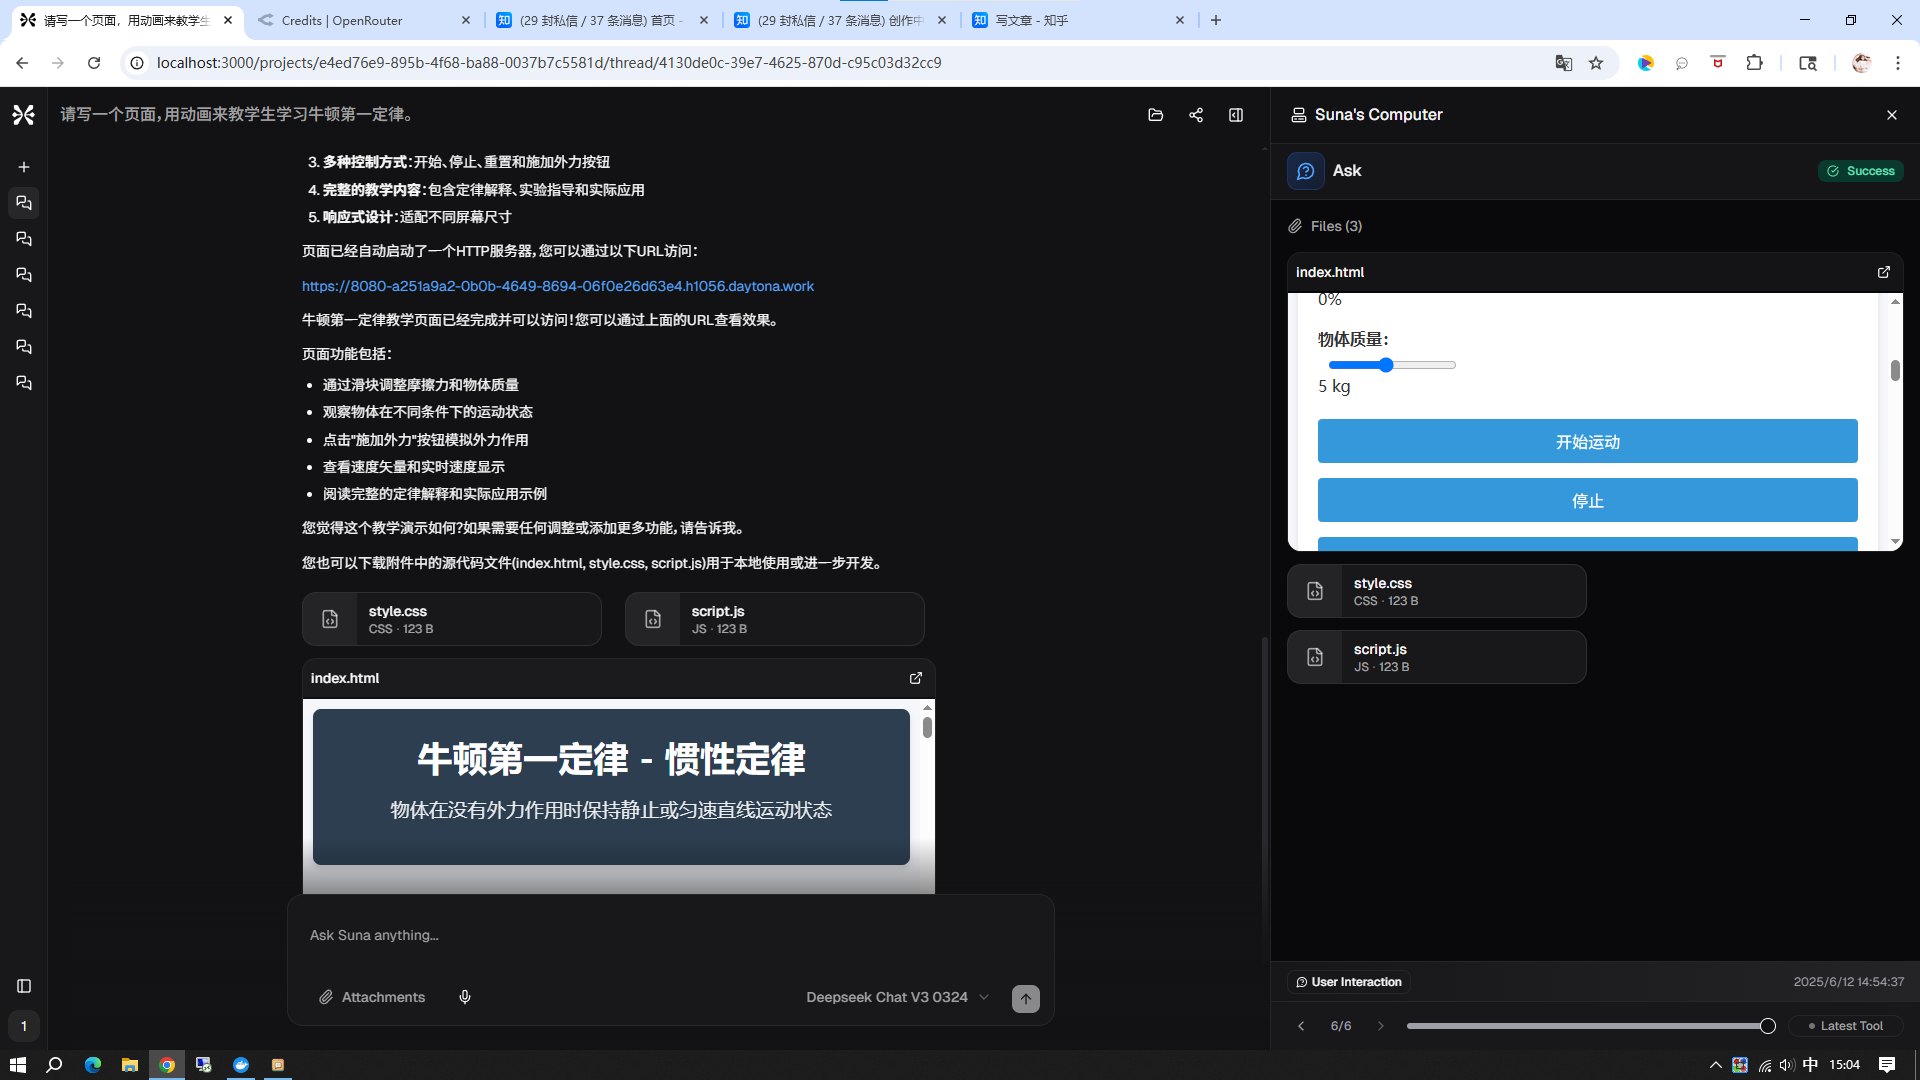This screenshot has width=1920, height=1080.
Task: Click the Suna logo in the top-left corner
Action: pyautogui.click(x=23, y=114)
